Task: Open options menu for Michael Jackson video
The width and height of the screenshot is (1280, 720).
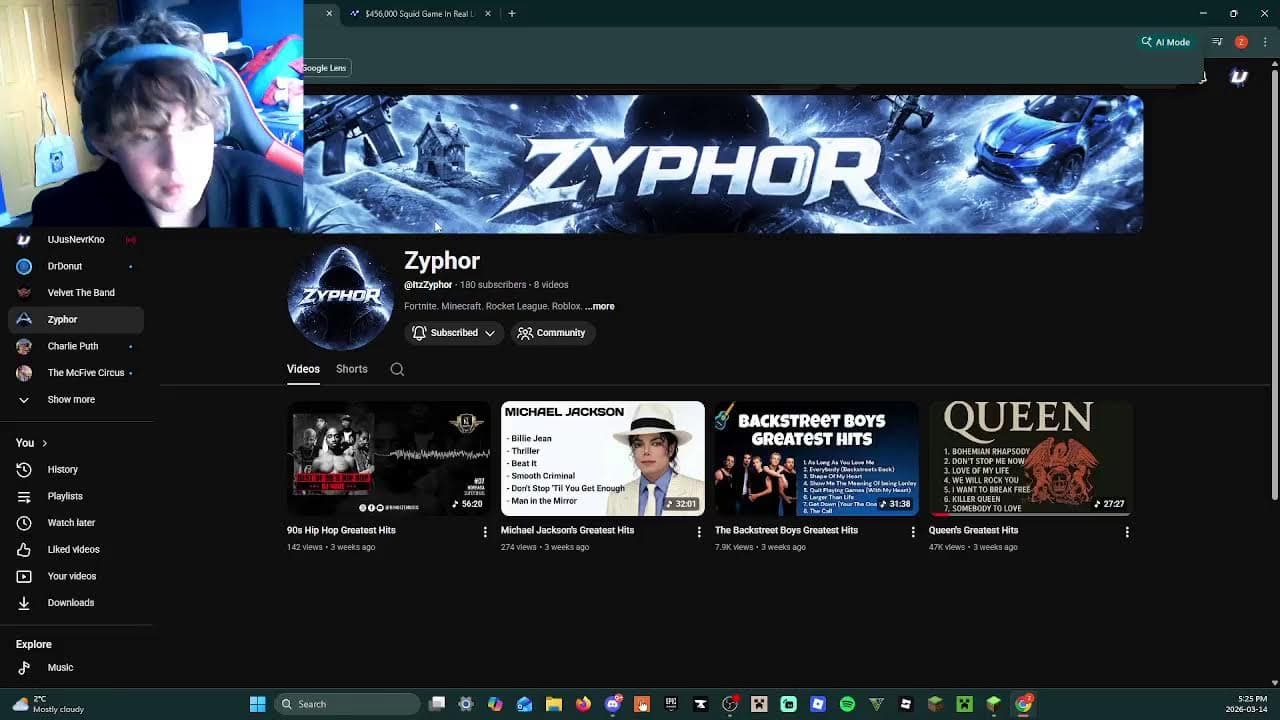Action: click(x=699, y=532)
